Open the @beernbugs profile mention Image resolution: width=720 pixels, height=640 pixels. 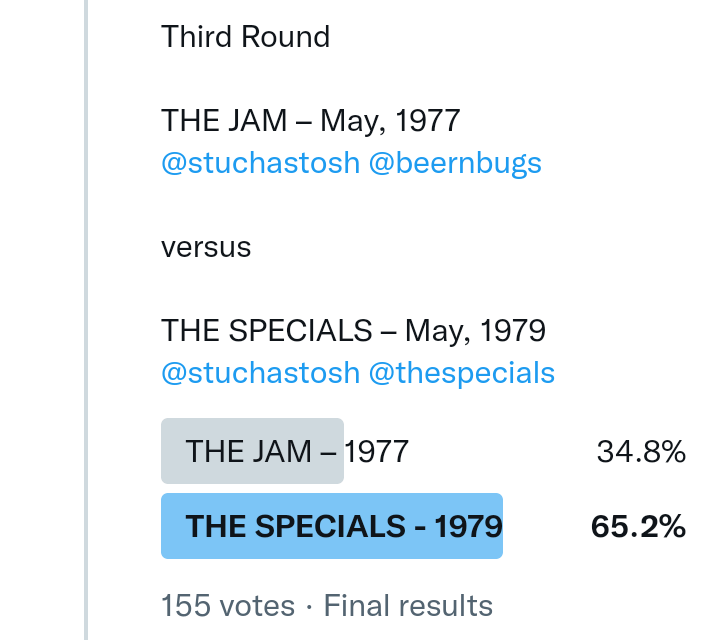pyautogui.click(x=455, y=163)
